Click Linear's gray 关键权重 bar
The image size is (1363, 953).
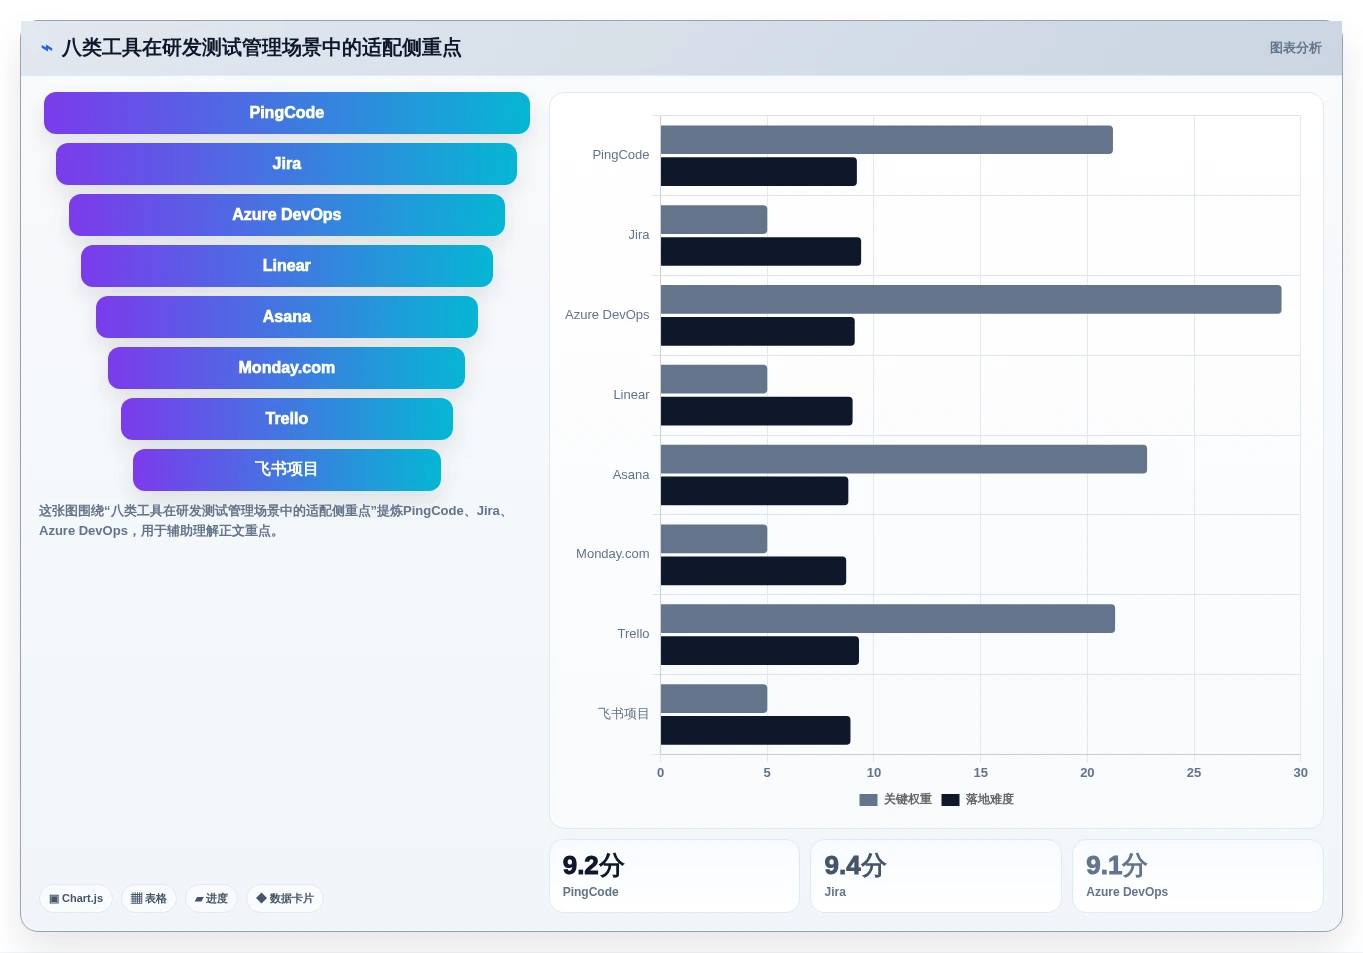pos(714,379)
